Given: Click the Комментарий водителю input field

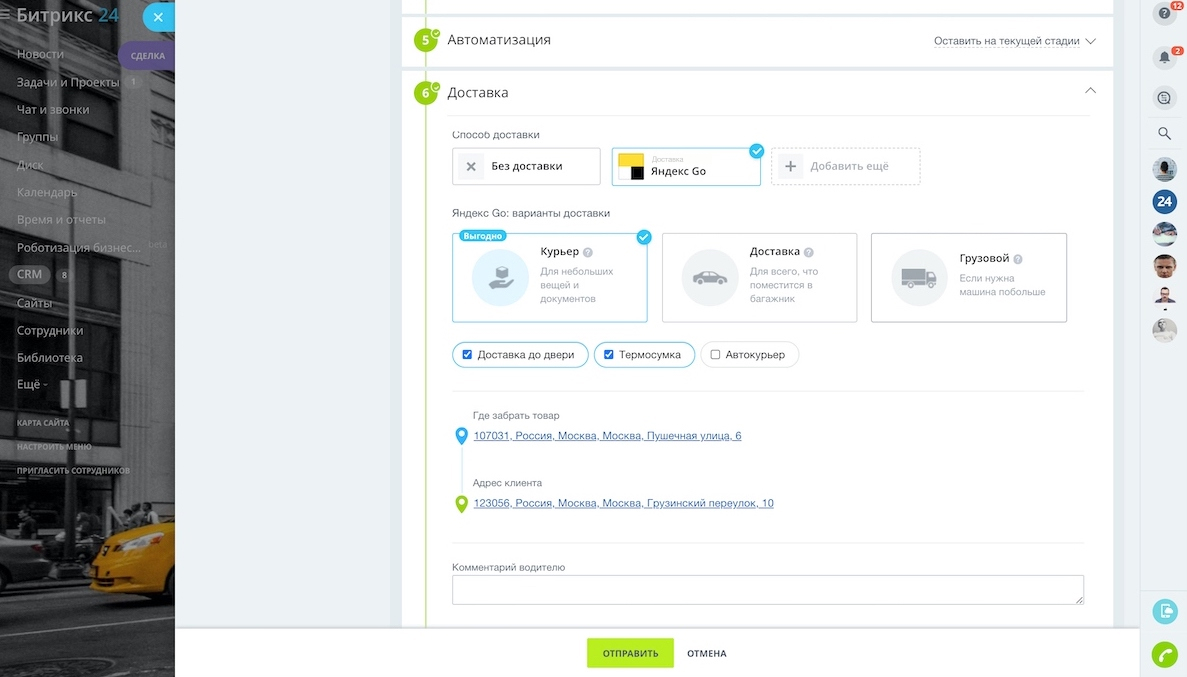Looking at the screenshot, I should pyautogui.click(x=767, y=589).
